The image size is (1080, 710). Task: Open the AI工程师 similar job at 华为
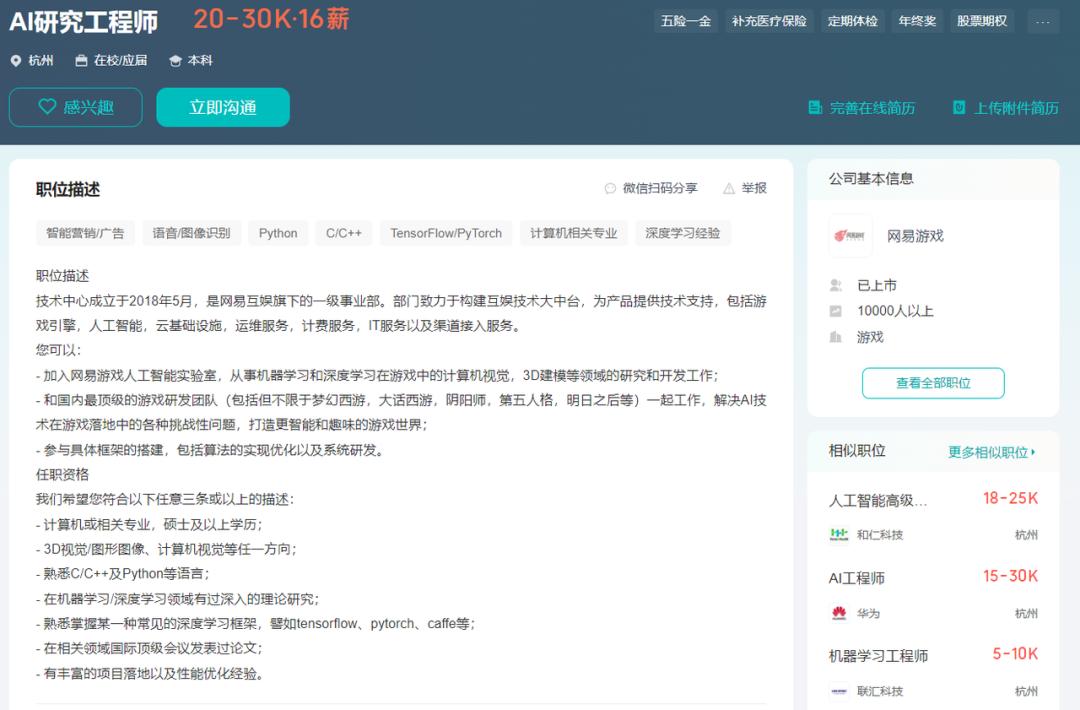pos(857,578)
